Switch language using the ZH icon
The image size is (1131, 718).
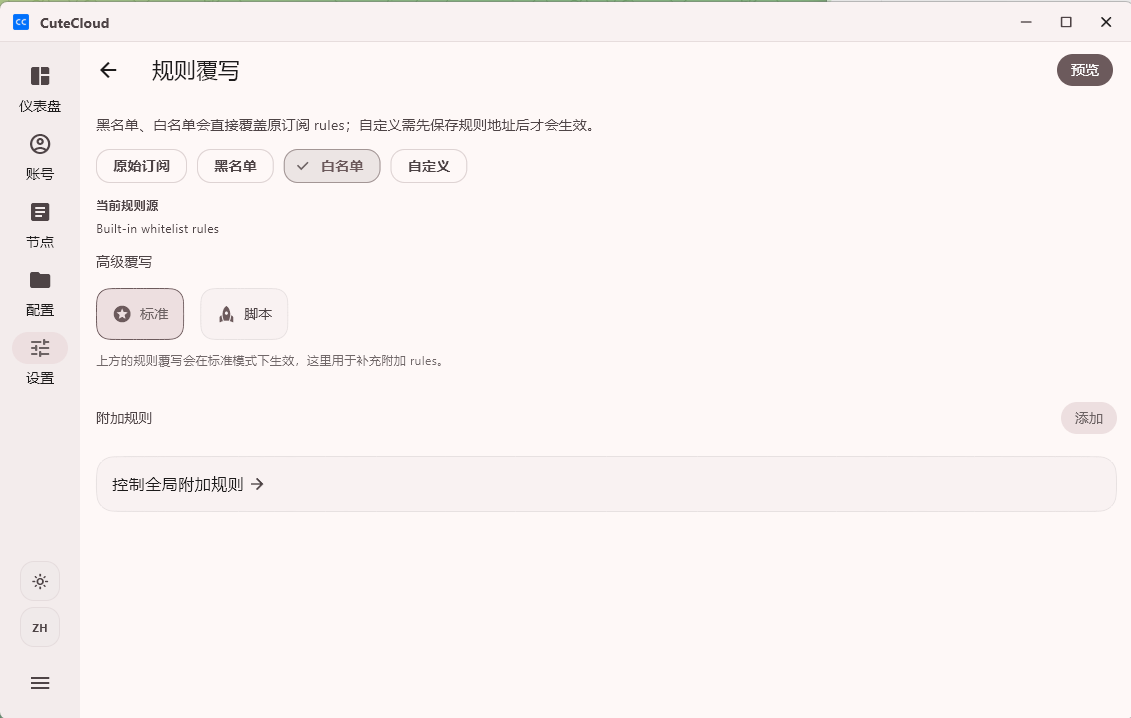point(39,627)
